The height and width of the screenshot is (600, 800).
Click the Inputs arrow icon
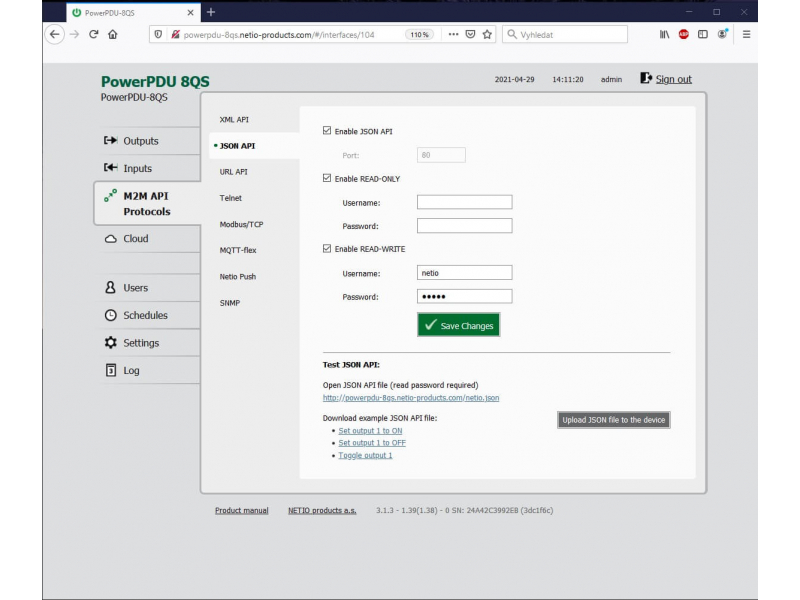point(111,168)
